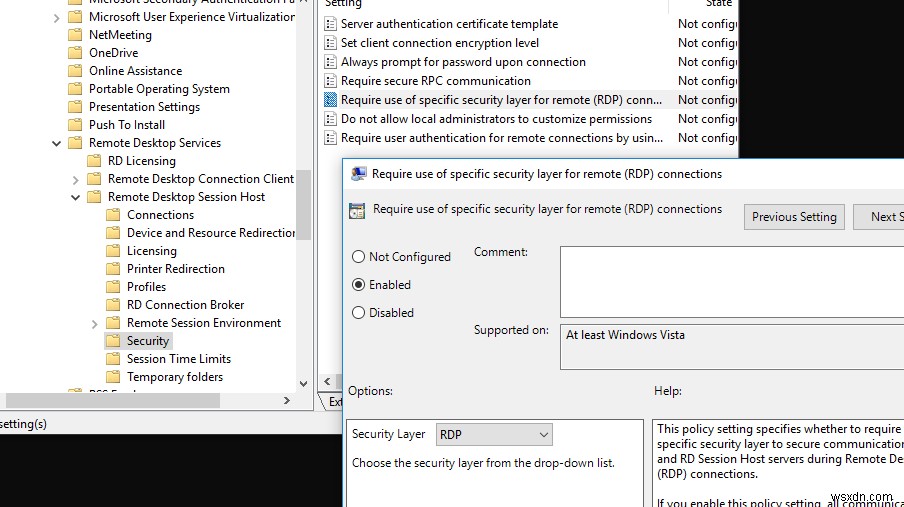Select the Not Configured radio button
The image size is (904, 507).
click(358, 257)
